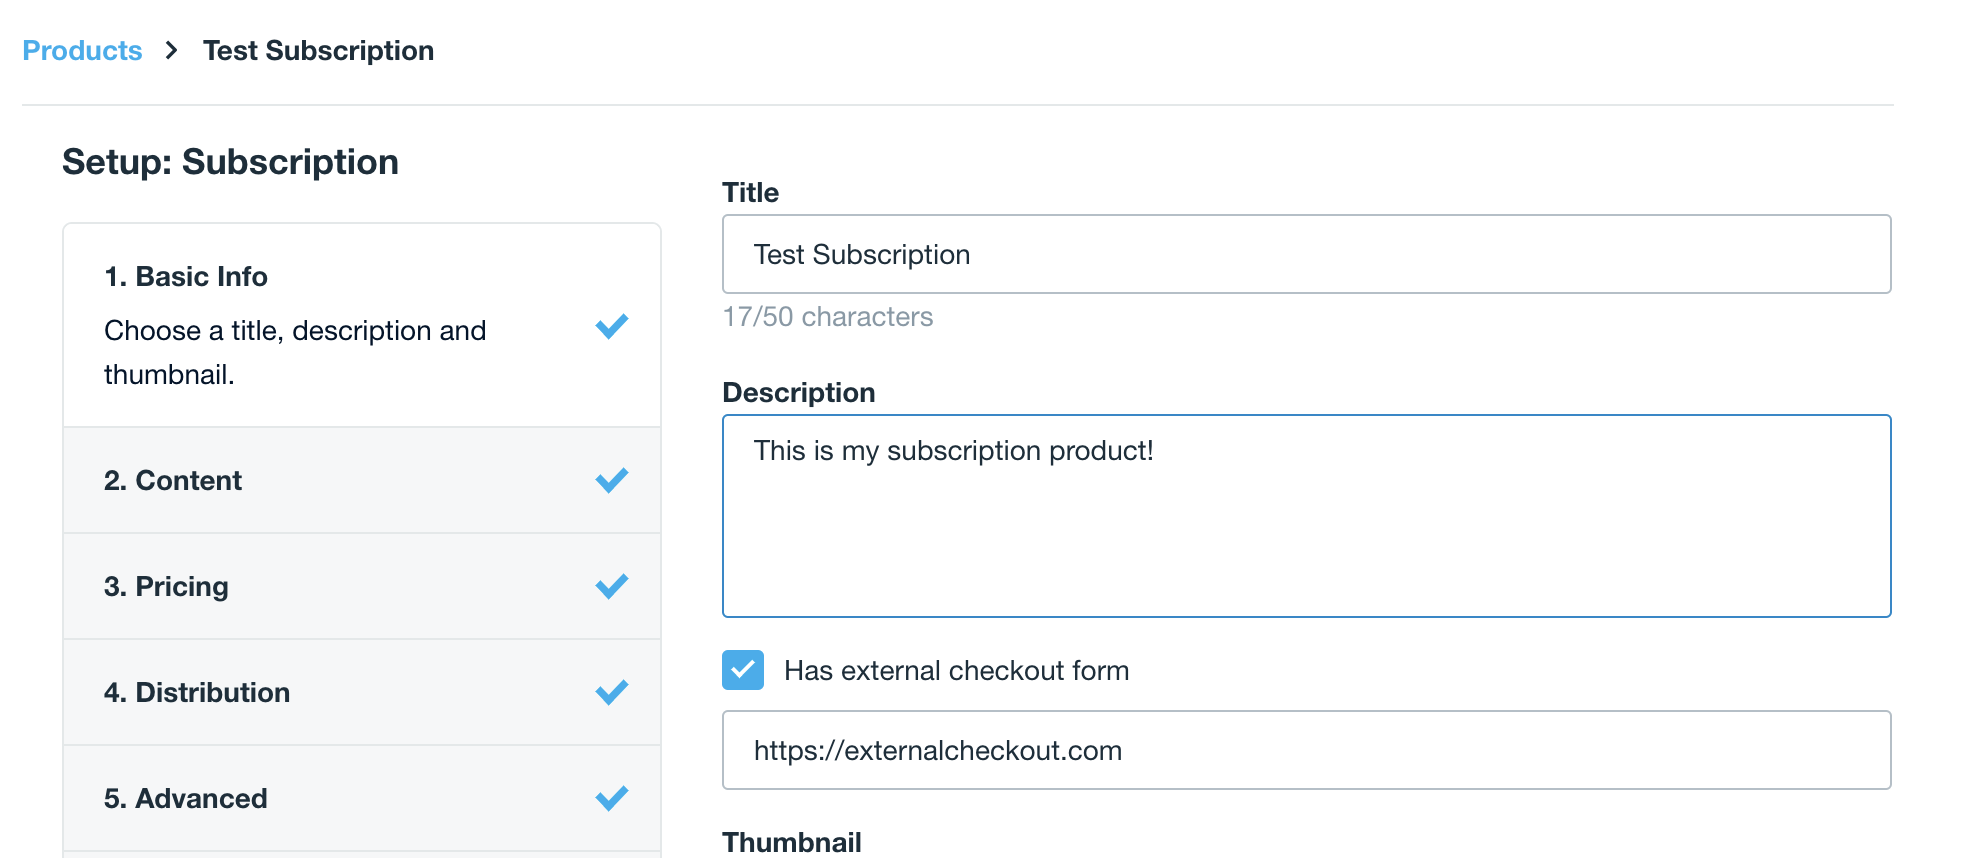
Task: Open the Distribution setup step
Action: (197, 693)
